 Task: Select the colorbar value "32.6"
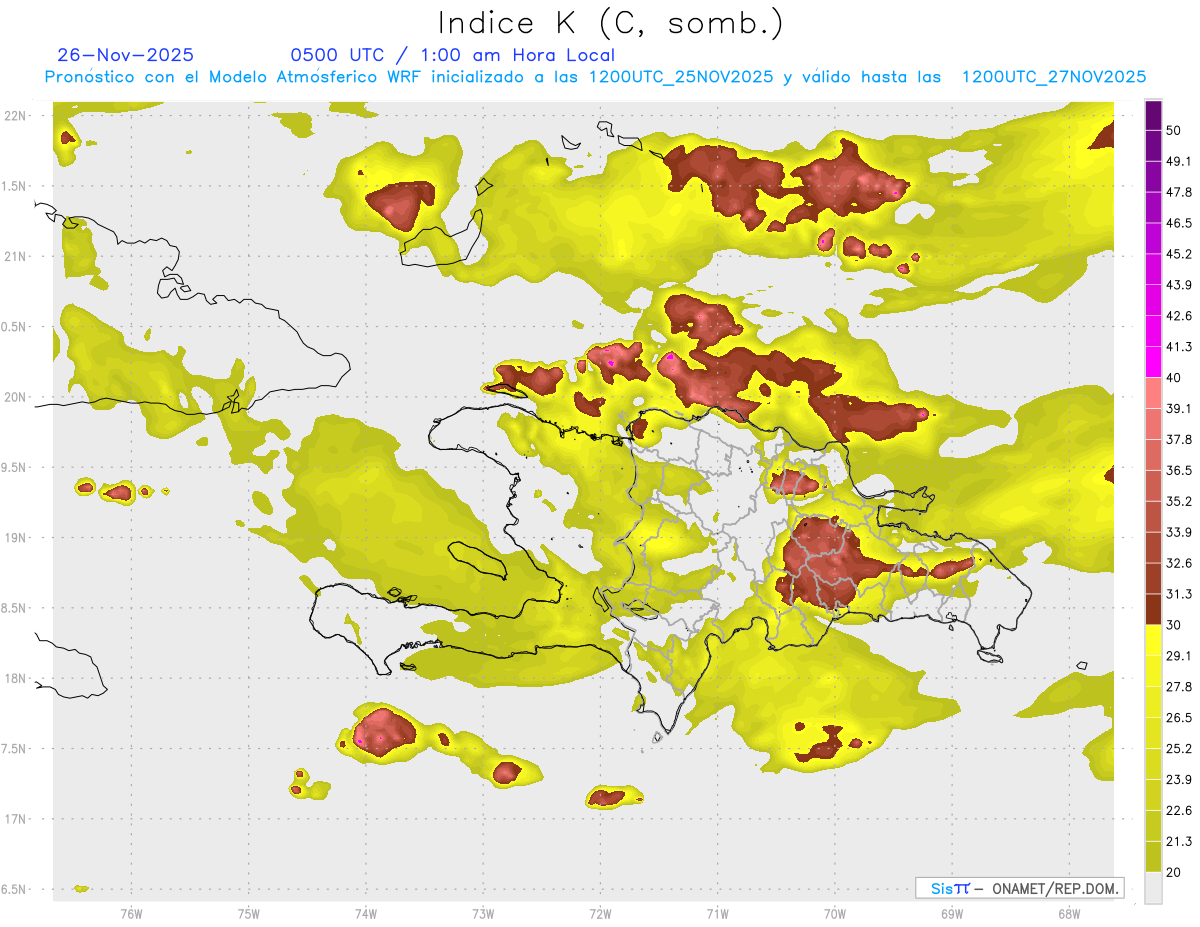click(x=1179, y=563)
